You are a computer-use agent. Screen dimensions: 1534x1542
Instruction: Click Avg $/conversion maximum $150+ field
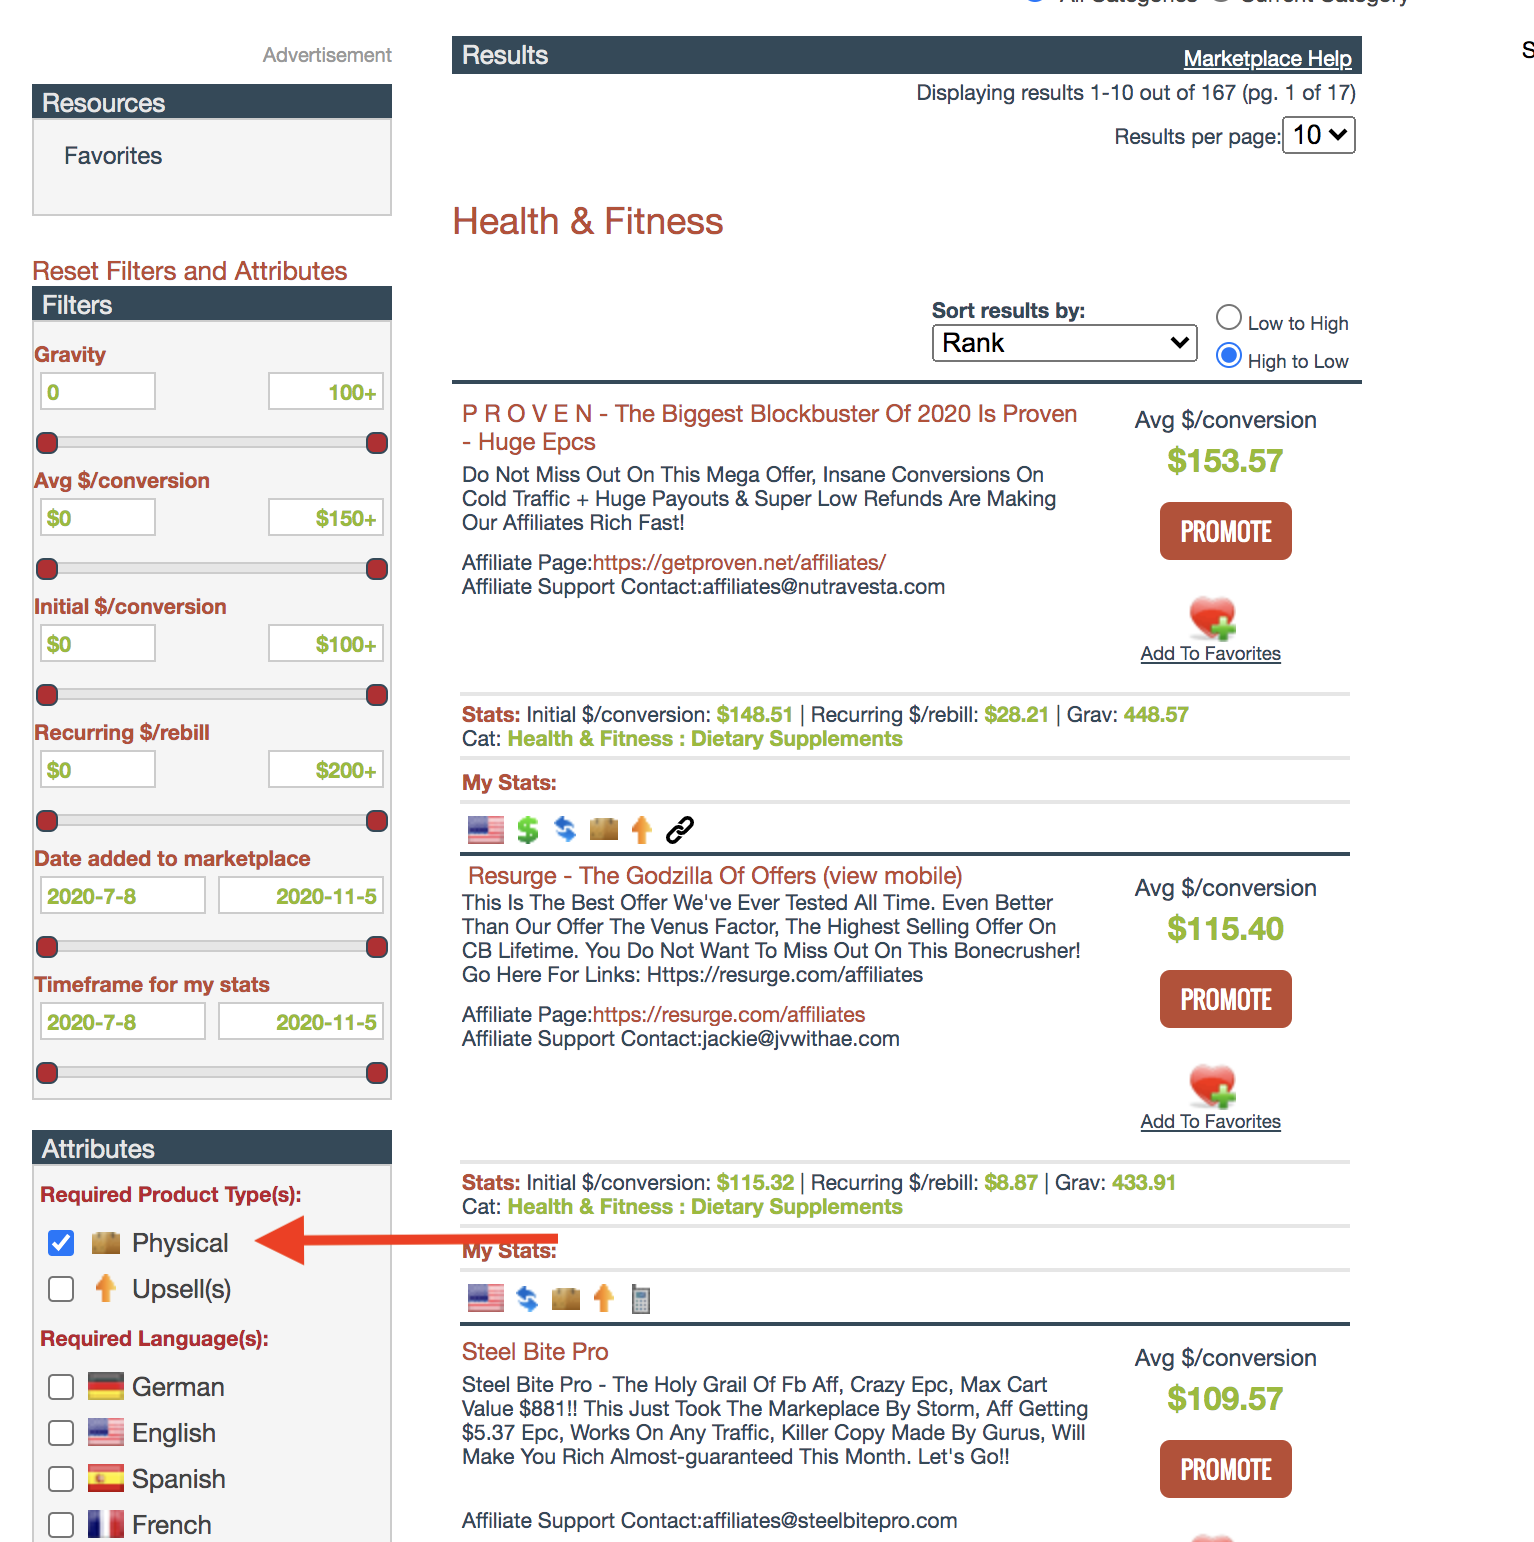[326, 517]
